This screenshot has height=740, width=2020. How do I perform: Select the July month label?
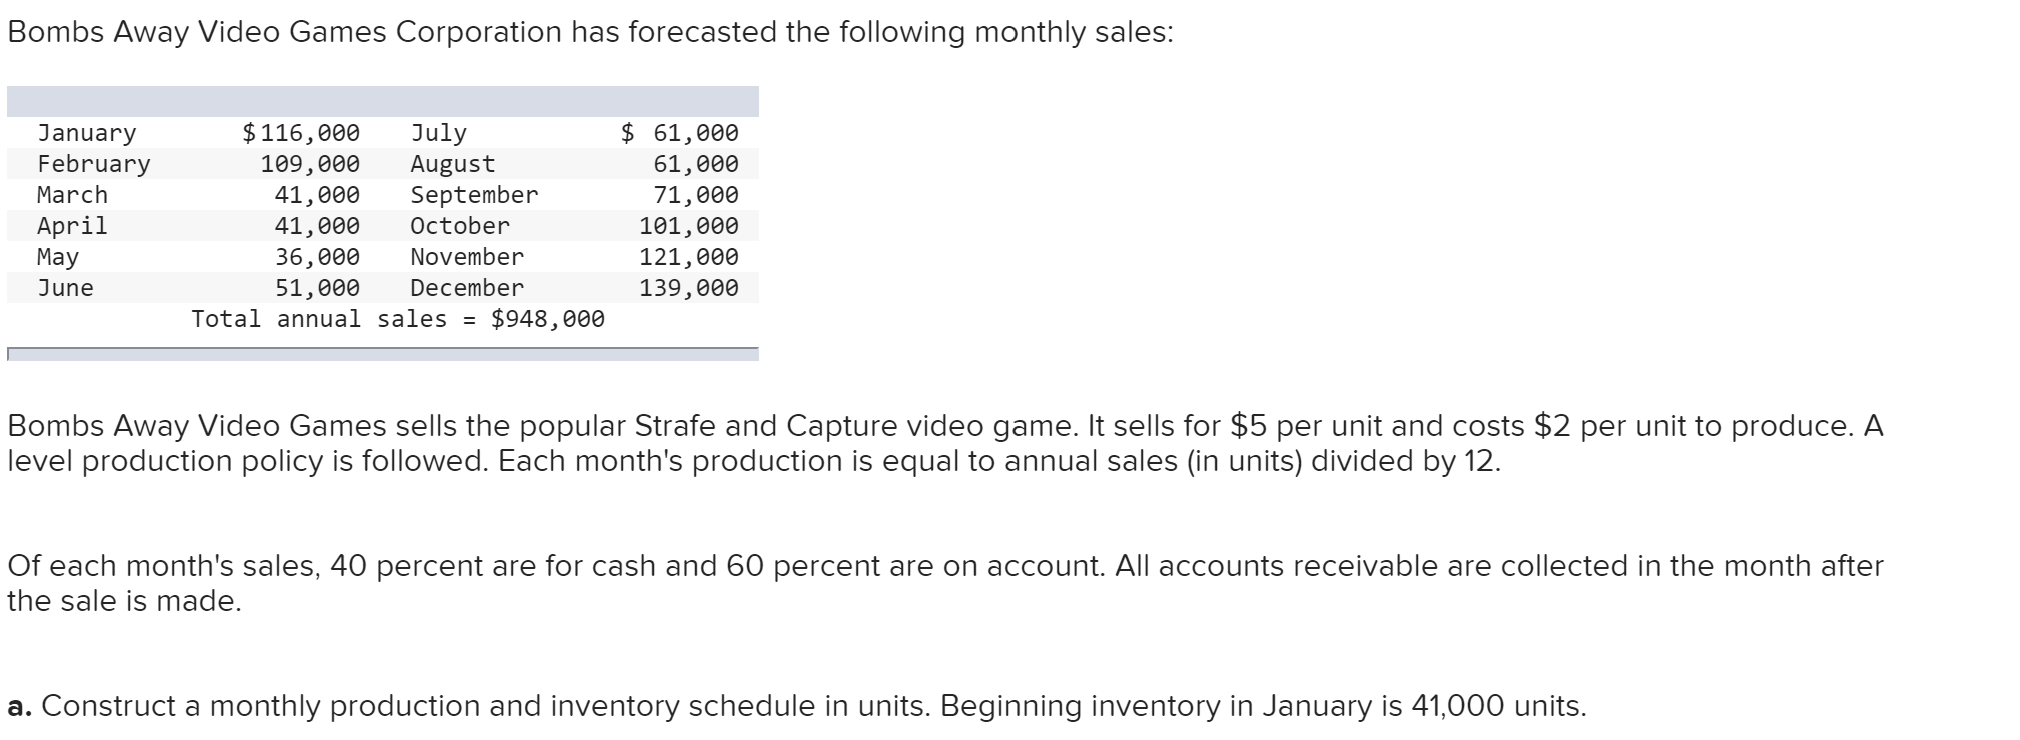pyautogui.click(x=438, y=133)
